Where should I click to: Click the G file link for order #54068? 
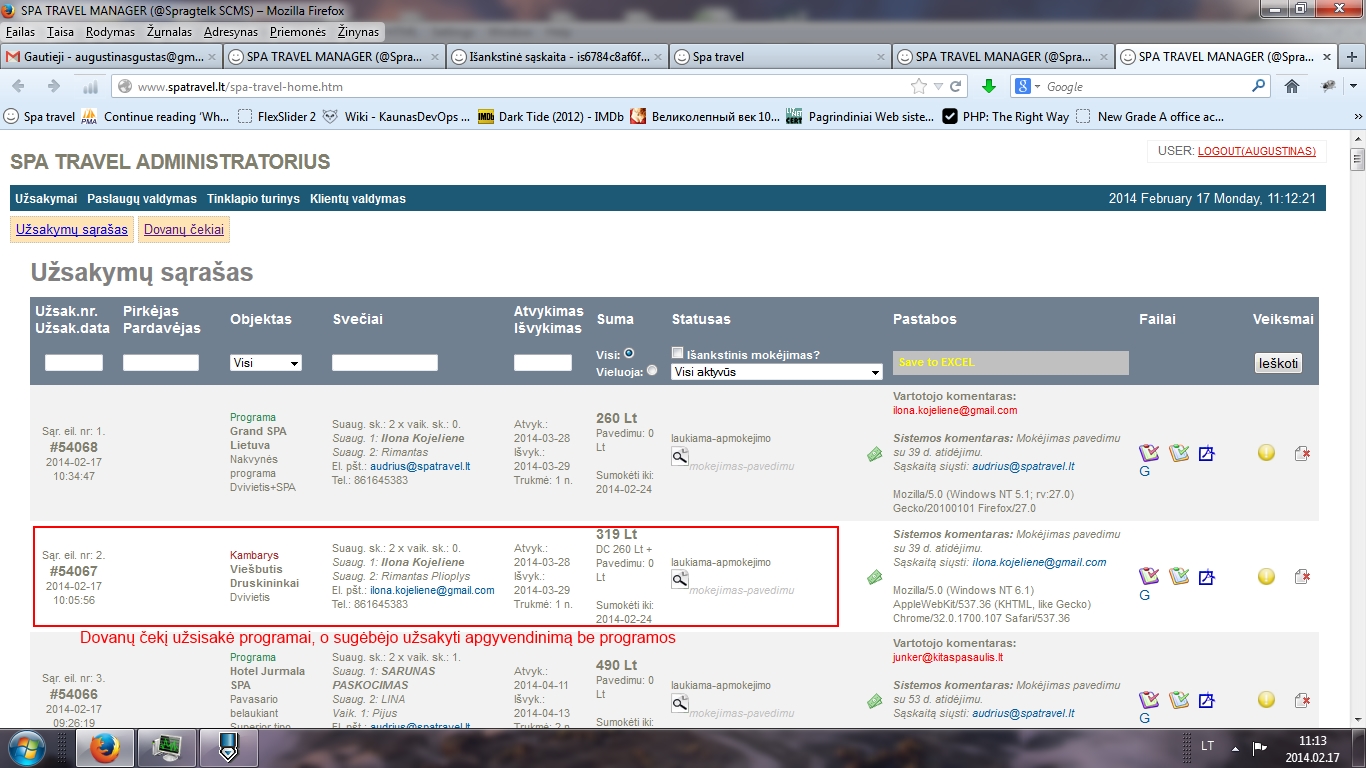[x=1145, y=471]
